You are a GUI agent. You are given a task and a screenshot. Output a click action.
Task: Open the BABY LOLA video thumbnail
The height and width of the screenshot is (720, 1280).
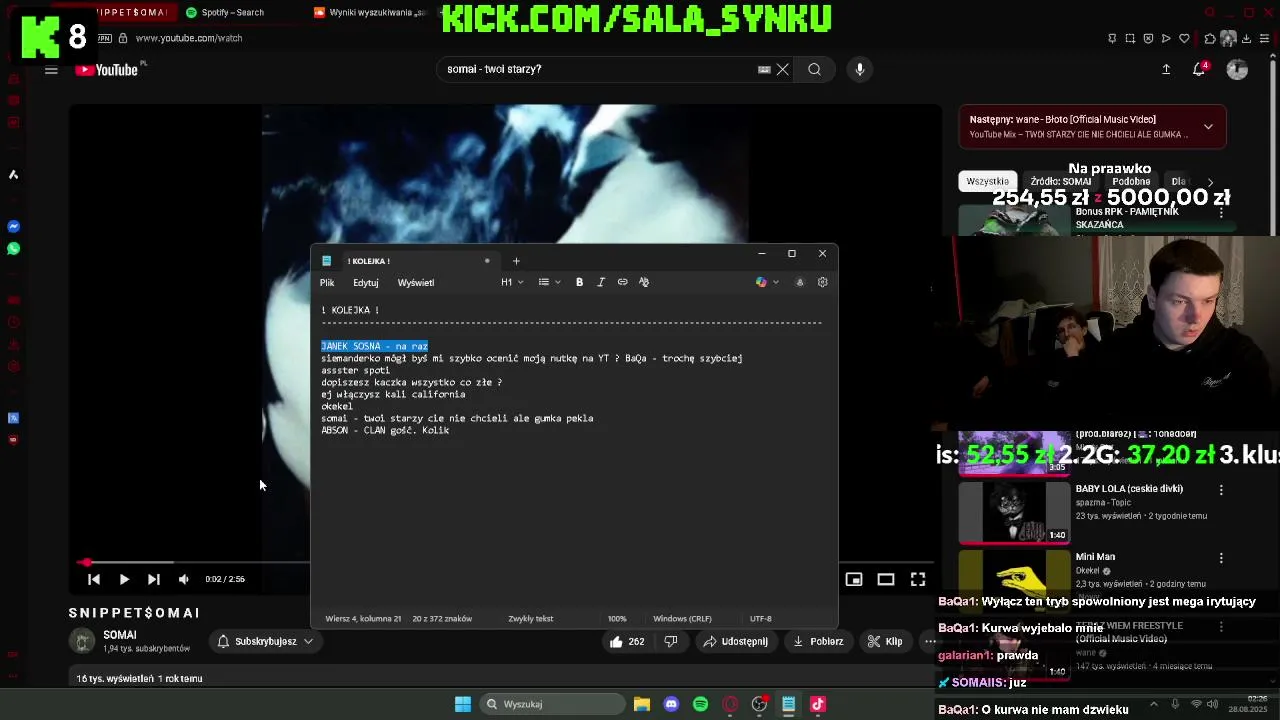[1014, 512]
